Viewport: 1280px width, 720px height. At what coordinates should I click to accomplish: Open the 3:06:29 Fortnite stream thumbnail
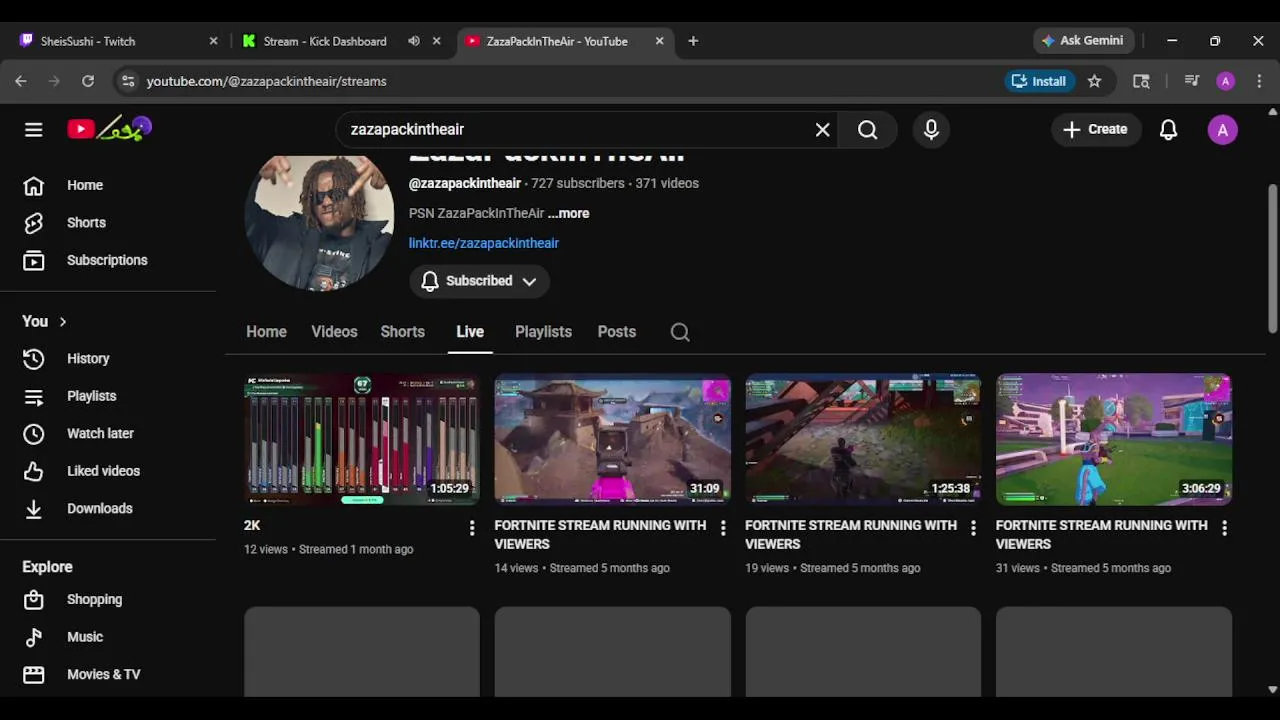click(1114, 439)
